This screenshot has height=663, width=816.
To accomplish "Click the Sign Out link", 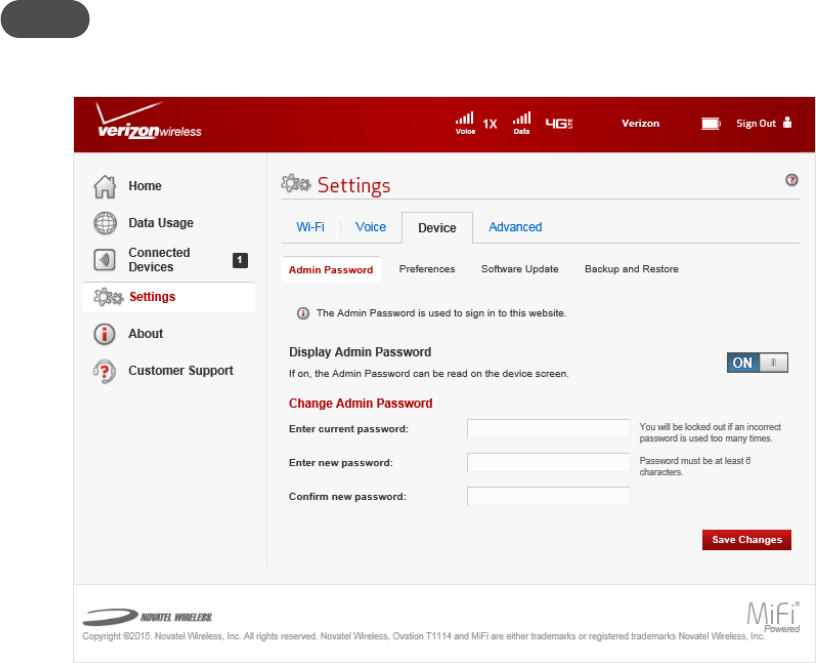I will pos(756,123).
